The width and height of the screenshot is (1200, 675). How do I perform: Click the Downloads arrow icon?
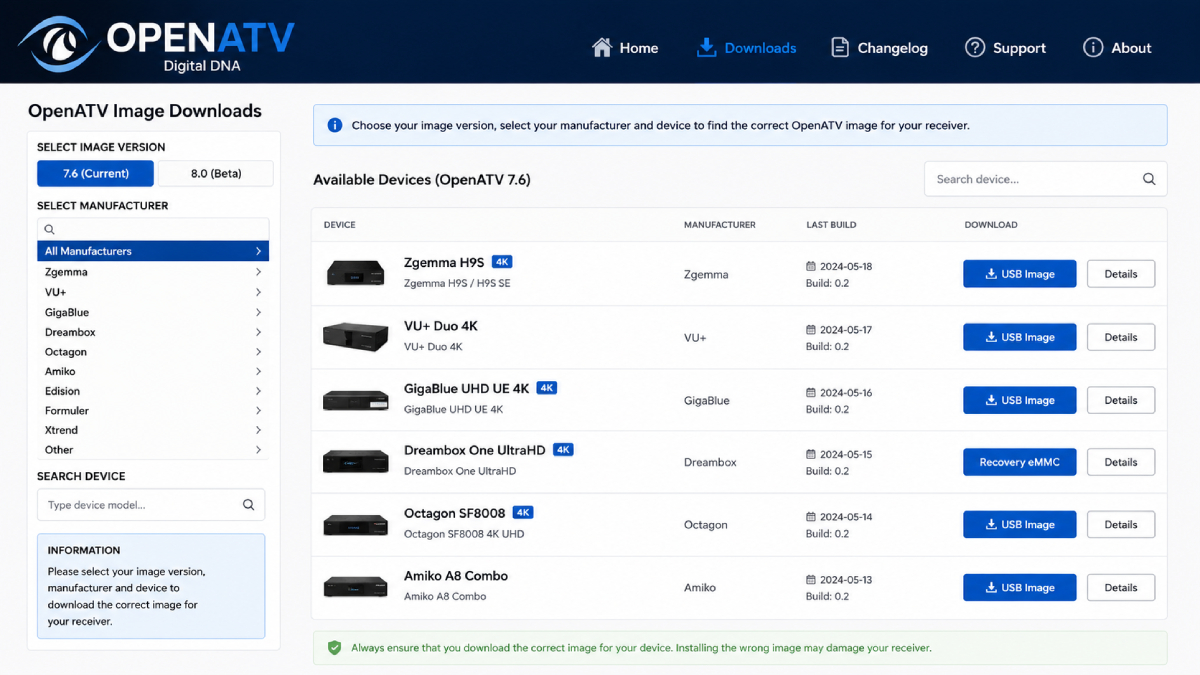(707, 47)
